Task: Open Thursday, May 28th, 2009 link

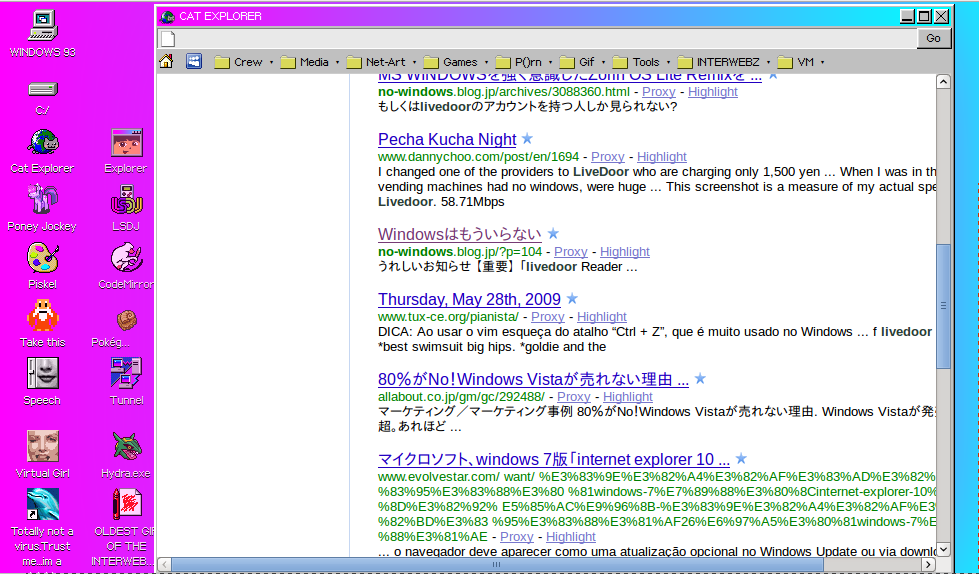Action: (x=470, y=299)
